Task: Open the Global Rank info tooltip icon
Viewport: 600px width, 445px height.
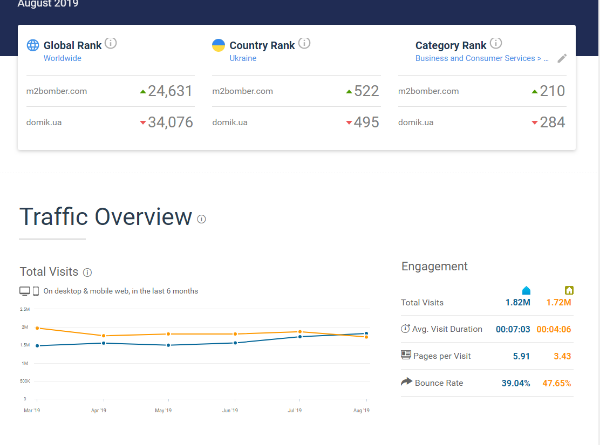Action: click(111, 43)
